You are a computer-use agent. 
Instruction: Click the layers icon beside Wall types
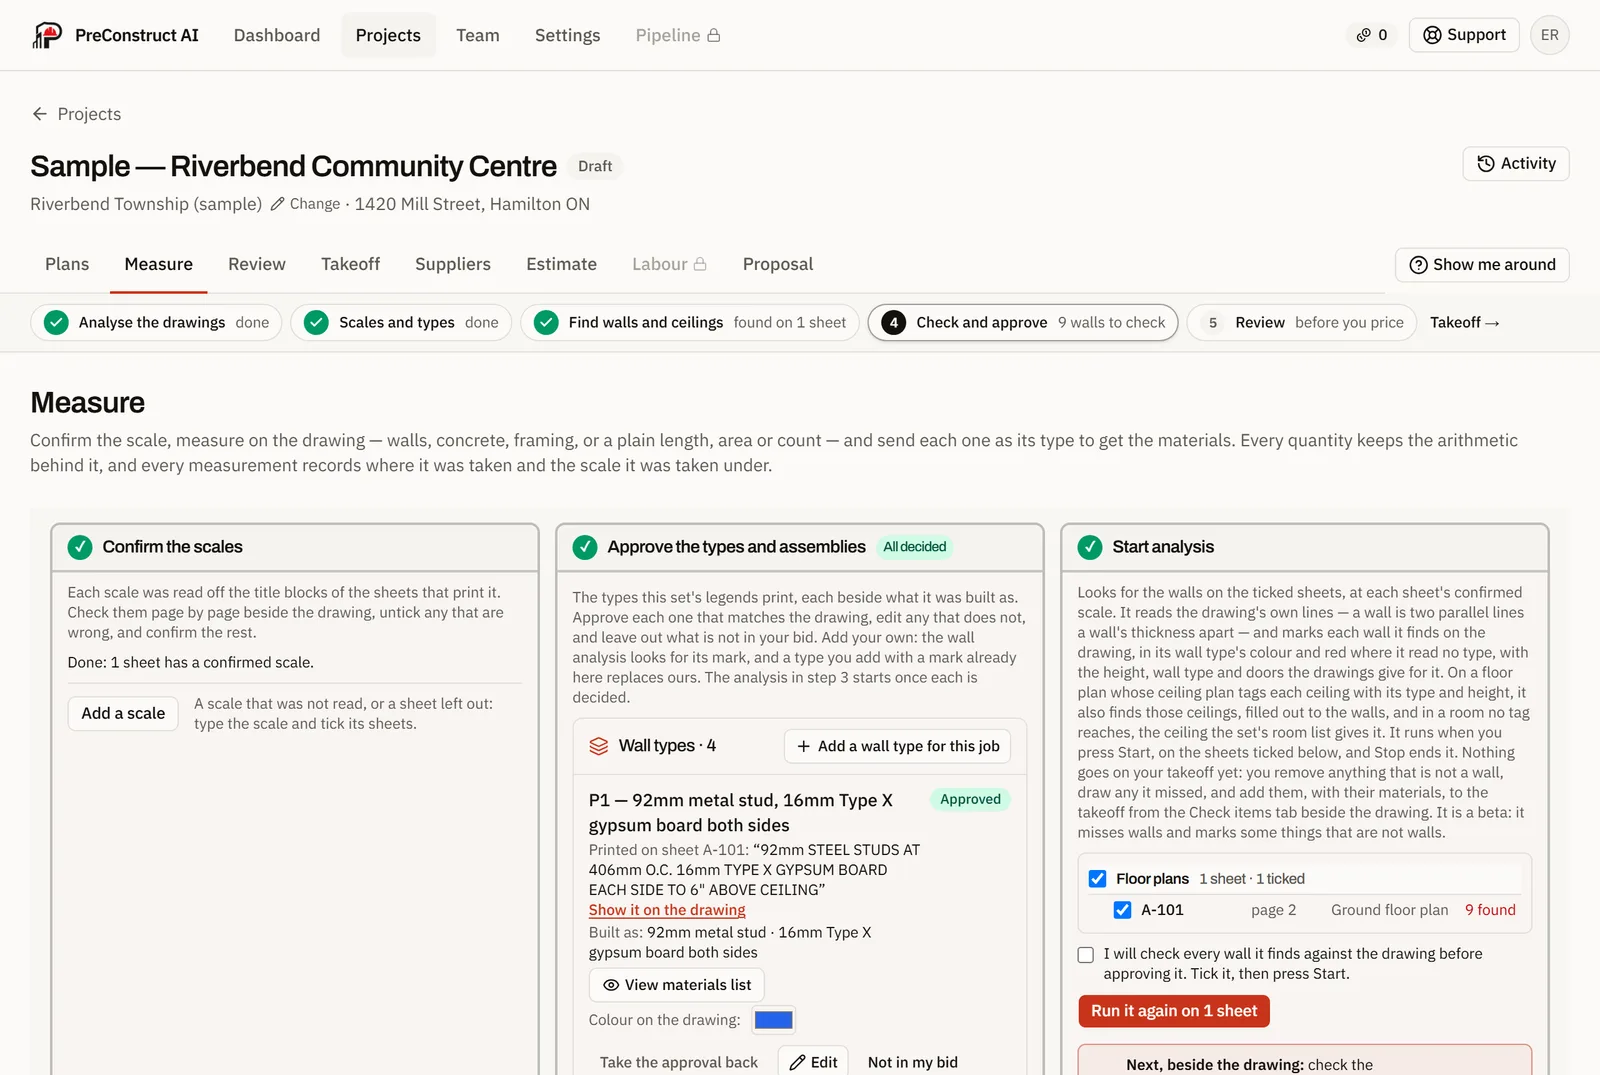tap(599, 746)
